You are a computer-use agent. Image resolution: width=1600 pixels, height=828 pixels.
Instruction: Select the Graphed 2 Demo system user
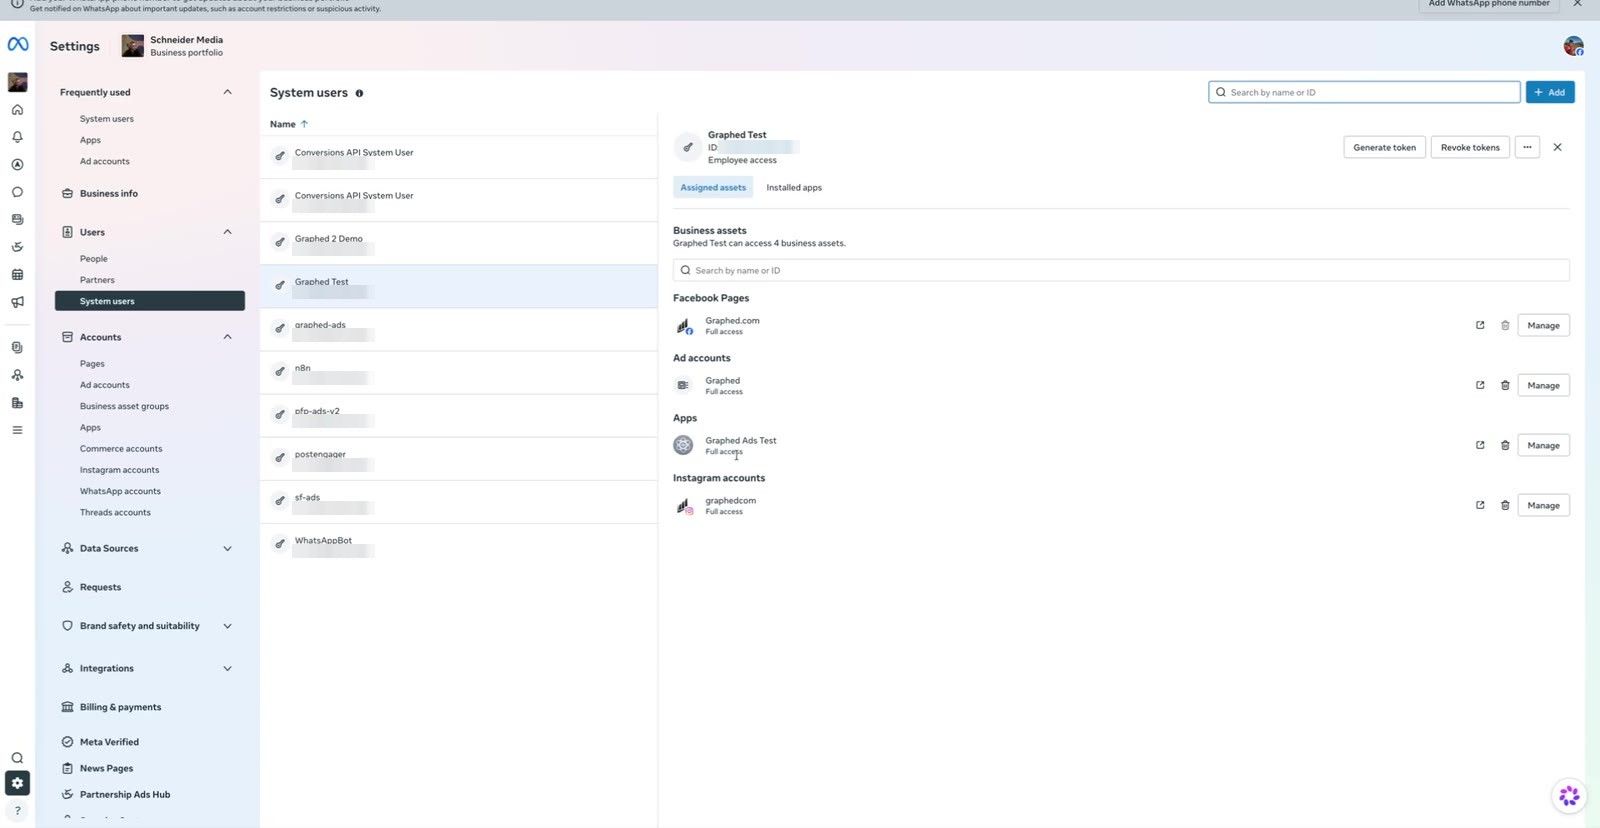459,243
